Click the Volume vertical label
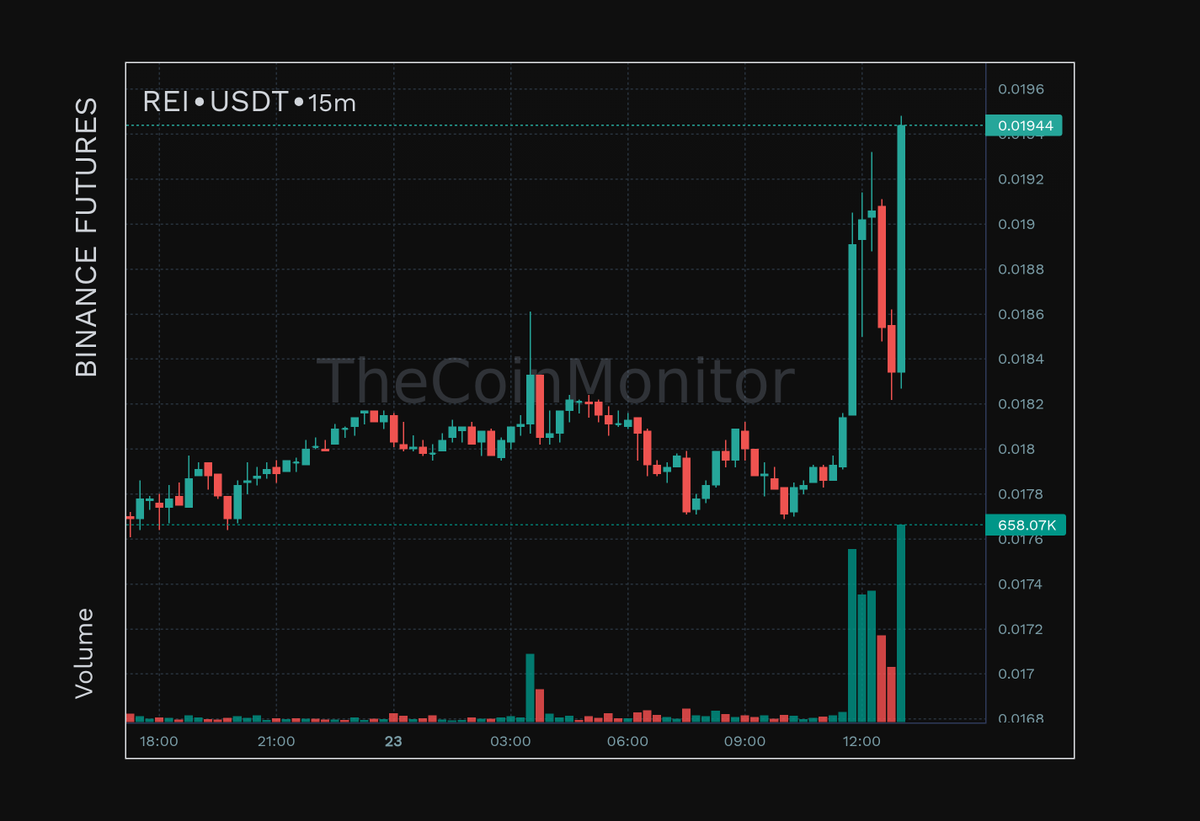 pyautogui.click(x=86, y=652)
